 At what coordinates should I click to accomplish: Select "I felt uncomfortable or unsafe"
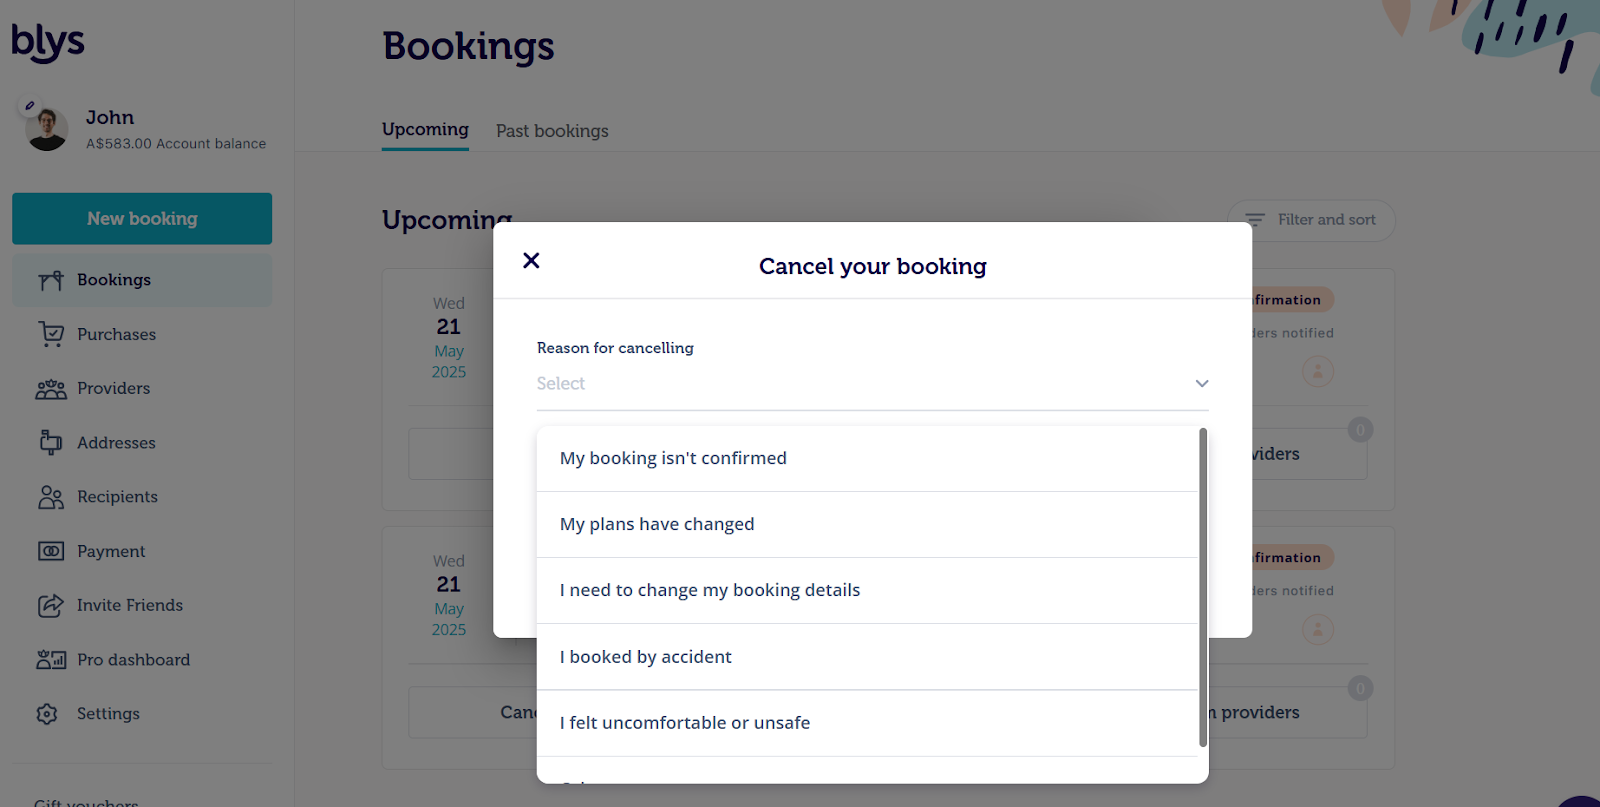(x=867, y=723)
